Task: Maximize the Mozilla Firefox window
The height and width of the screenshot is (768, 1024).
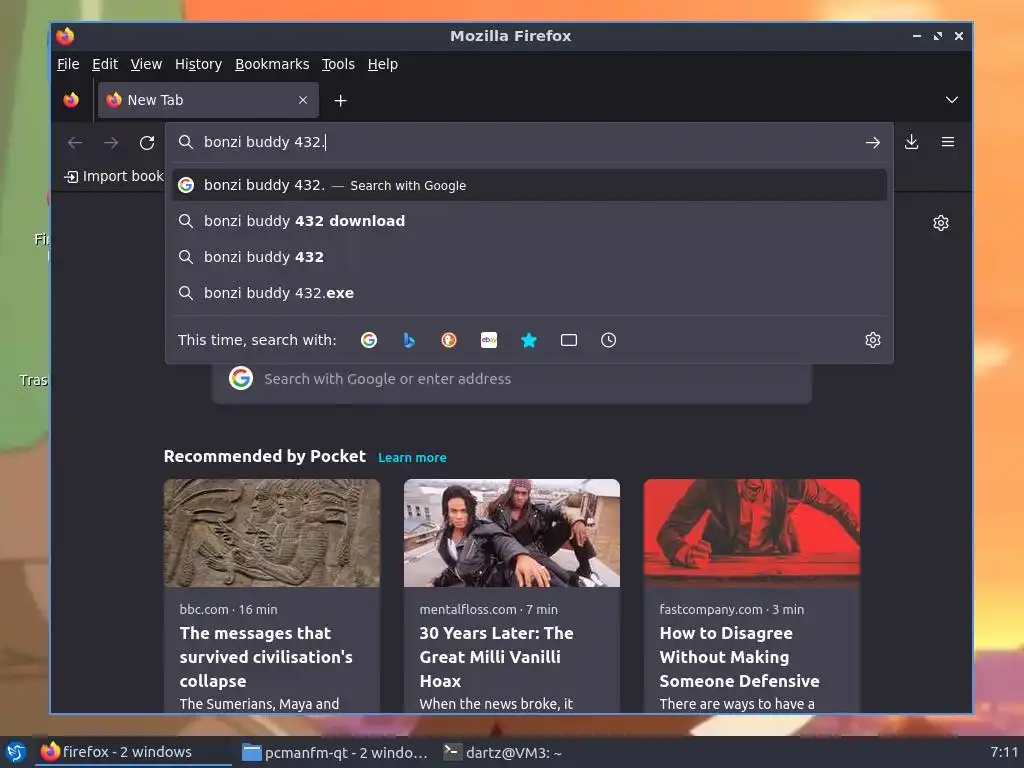Action: [938, 36]
